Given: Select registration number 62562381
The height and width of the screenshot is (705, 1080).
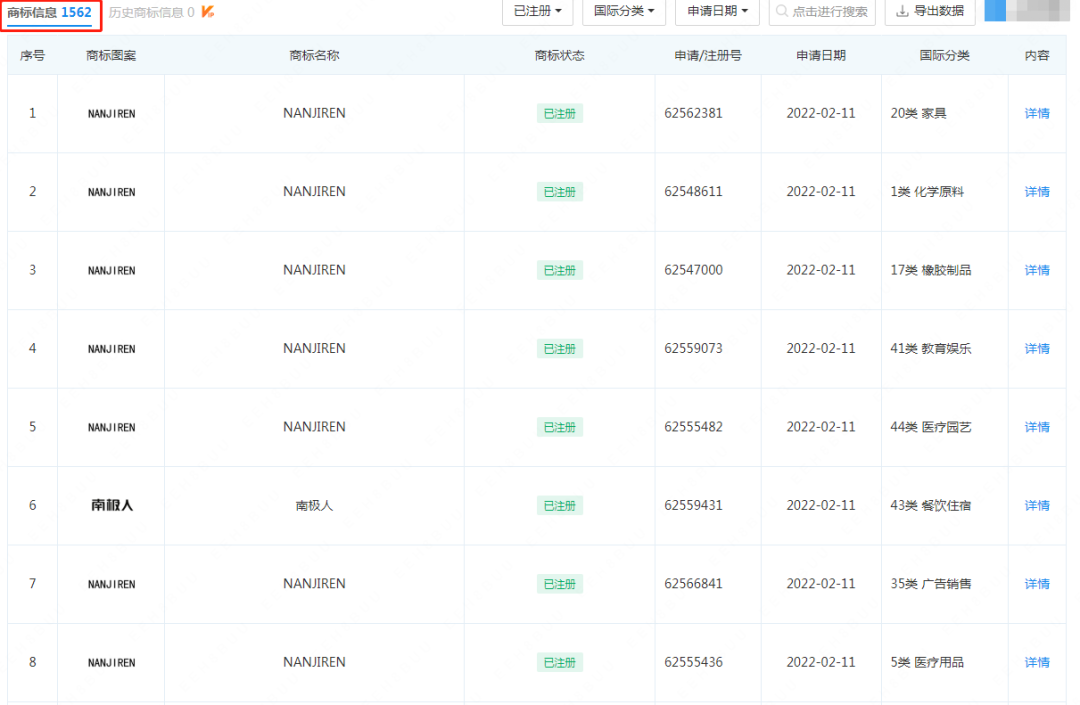Looking at the screenshot, I should [694, 114].
